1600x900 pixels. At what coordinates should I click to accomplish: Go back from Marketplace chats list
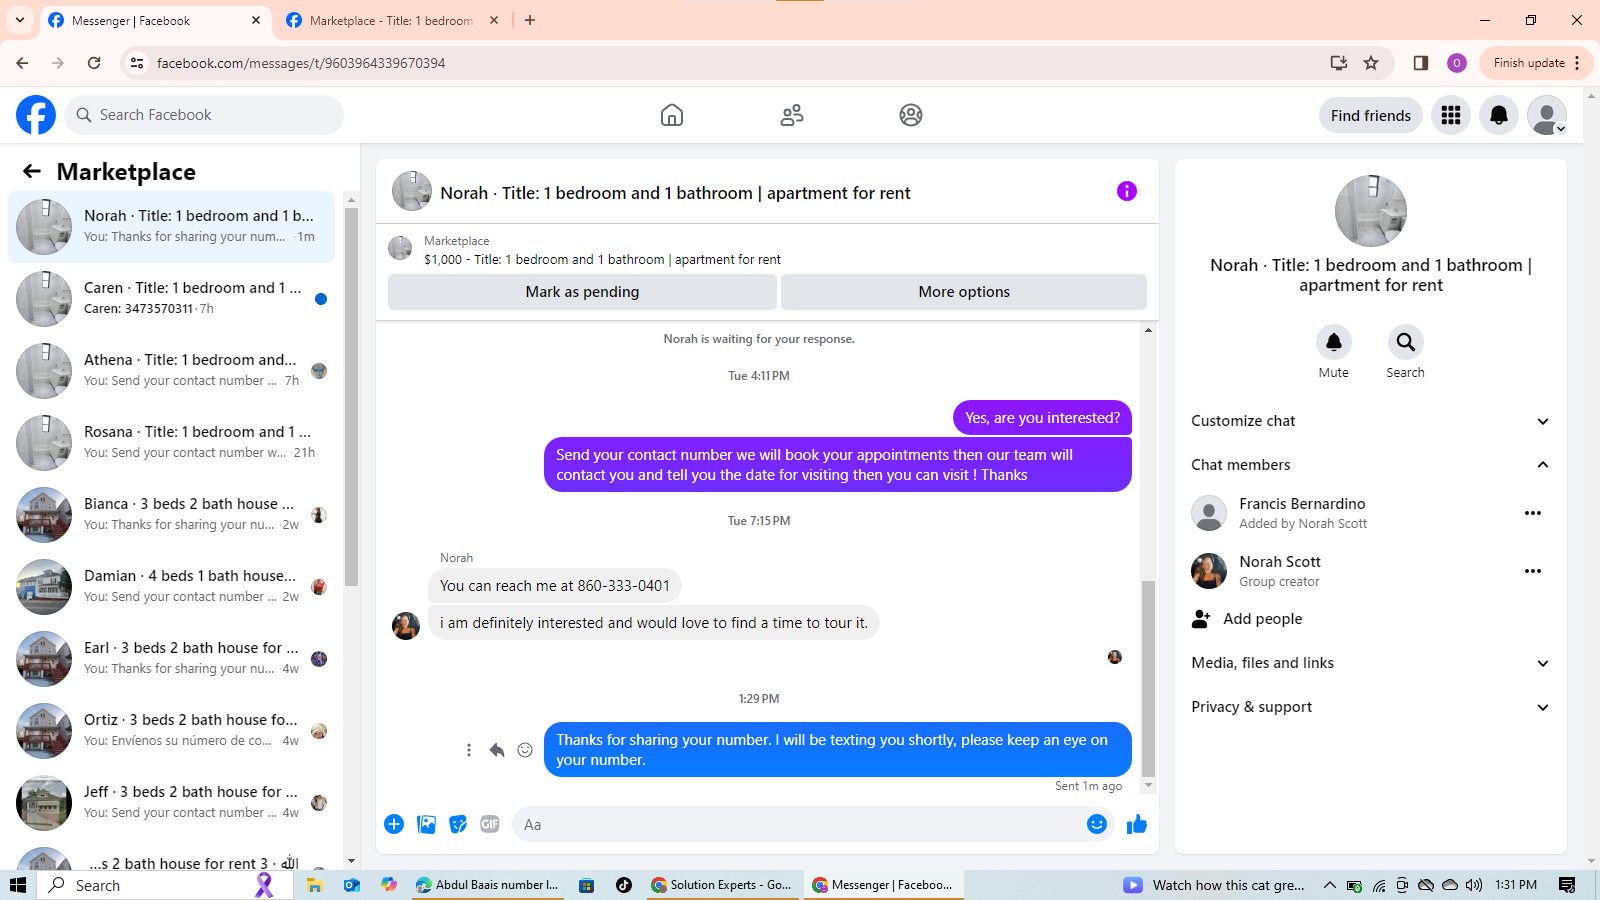click(32, 171)
